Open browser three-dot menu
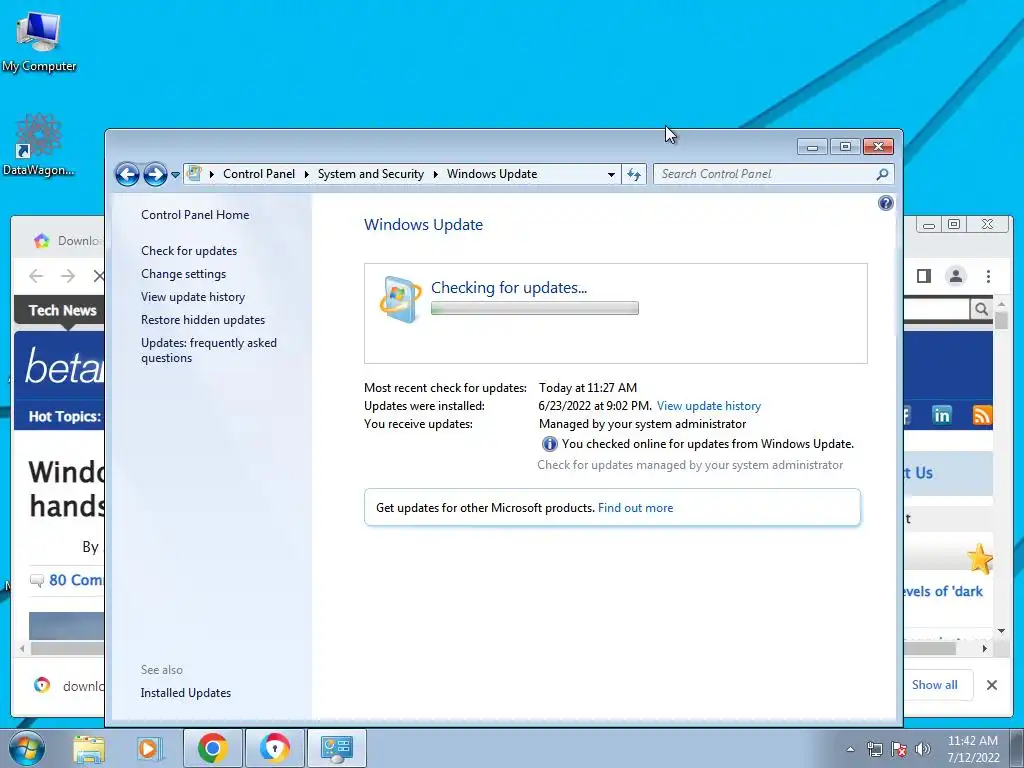 tap(988, 276)
